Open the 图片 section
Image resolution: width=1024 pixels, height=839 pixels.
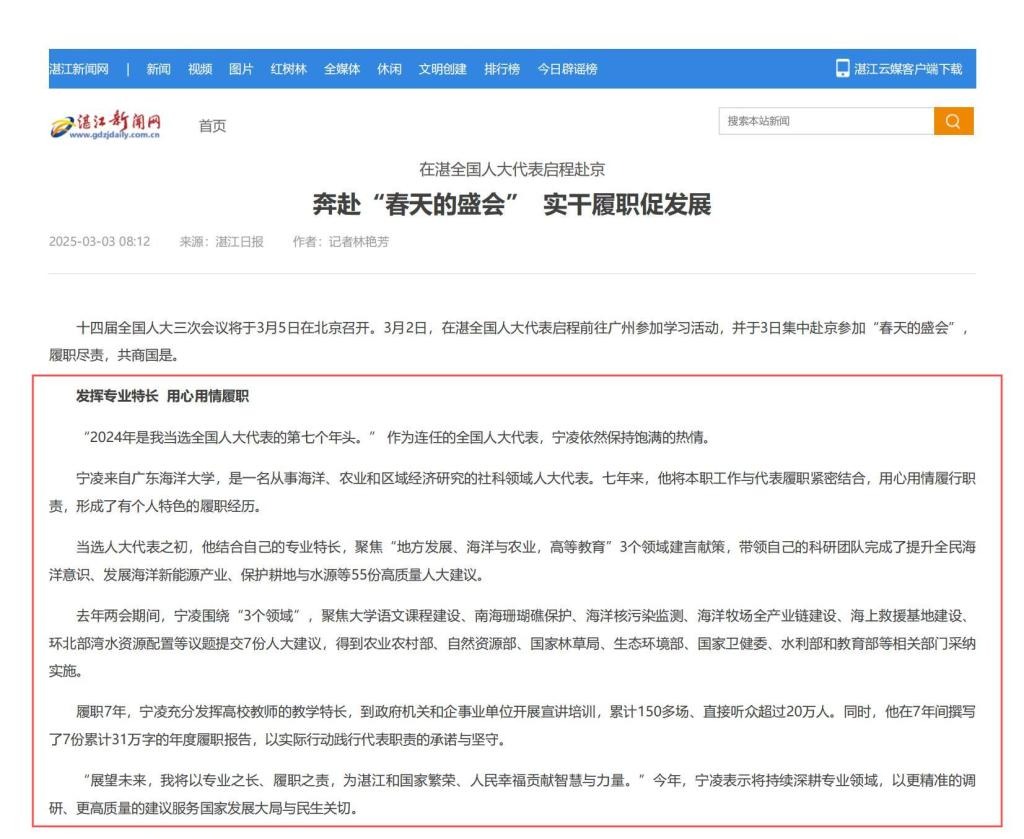241,69
